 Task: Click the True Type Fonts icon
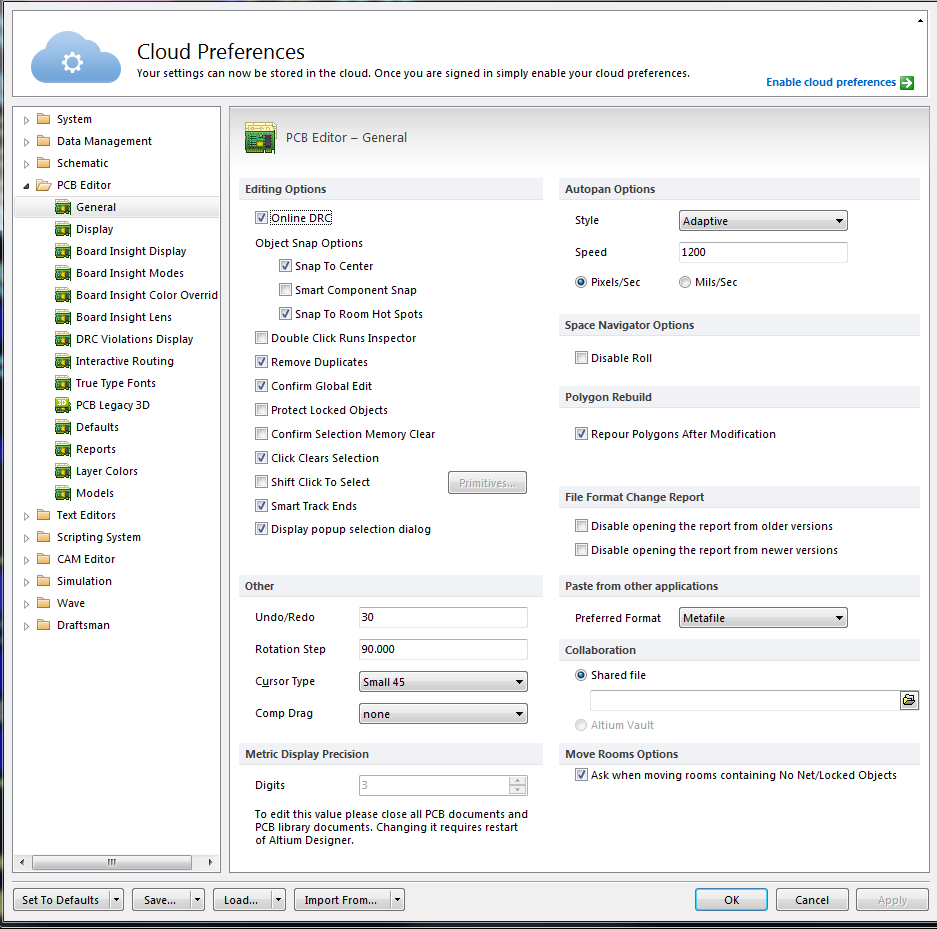pyautogui.click(x=63, y=384)
